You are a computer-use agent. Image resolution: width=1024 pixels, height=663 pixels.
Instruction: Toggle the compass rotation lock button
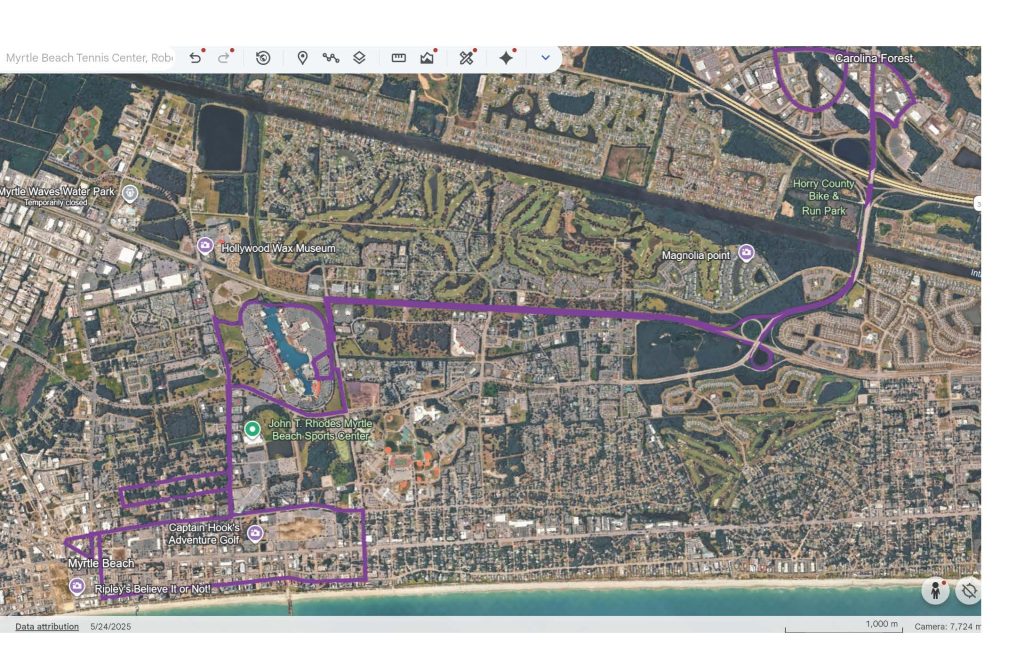[x=968, y=590]
